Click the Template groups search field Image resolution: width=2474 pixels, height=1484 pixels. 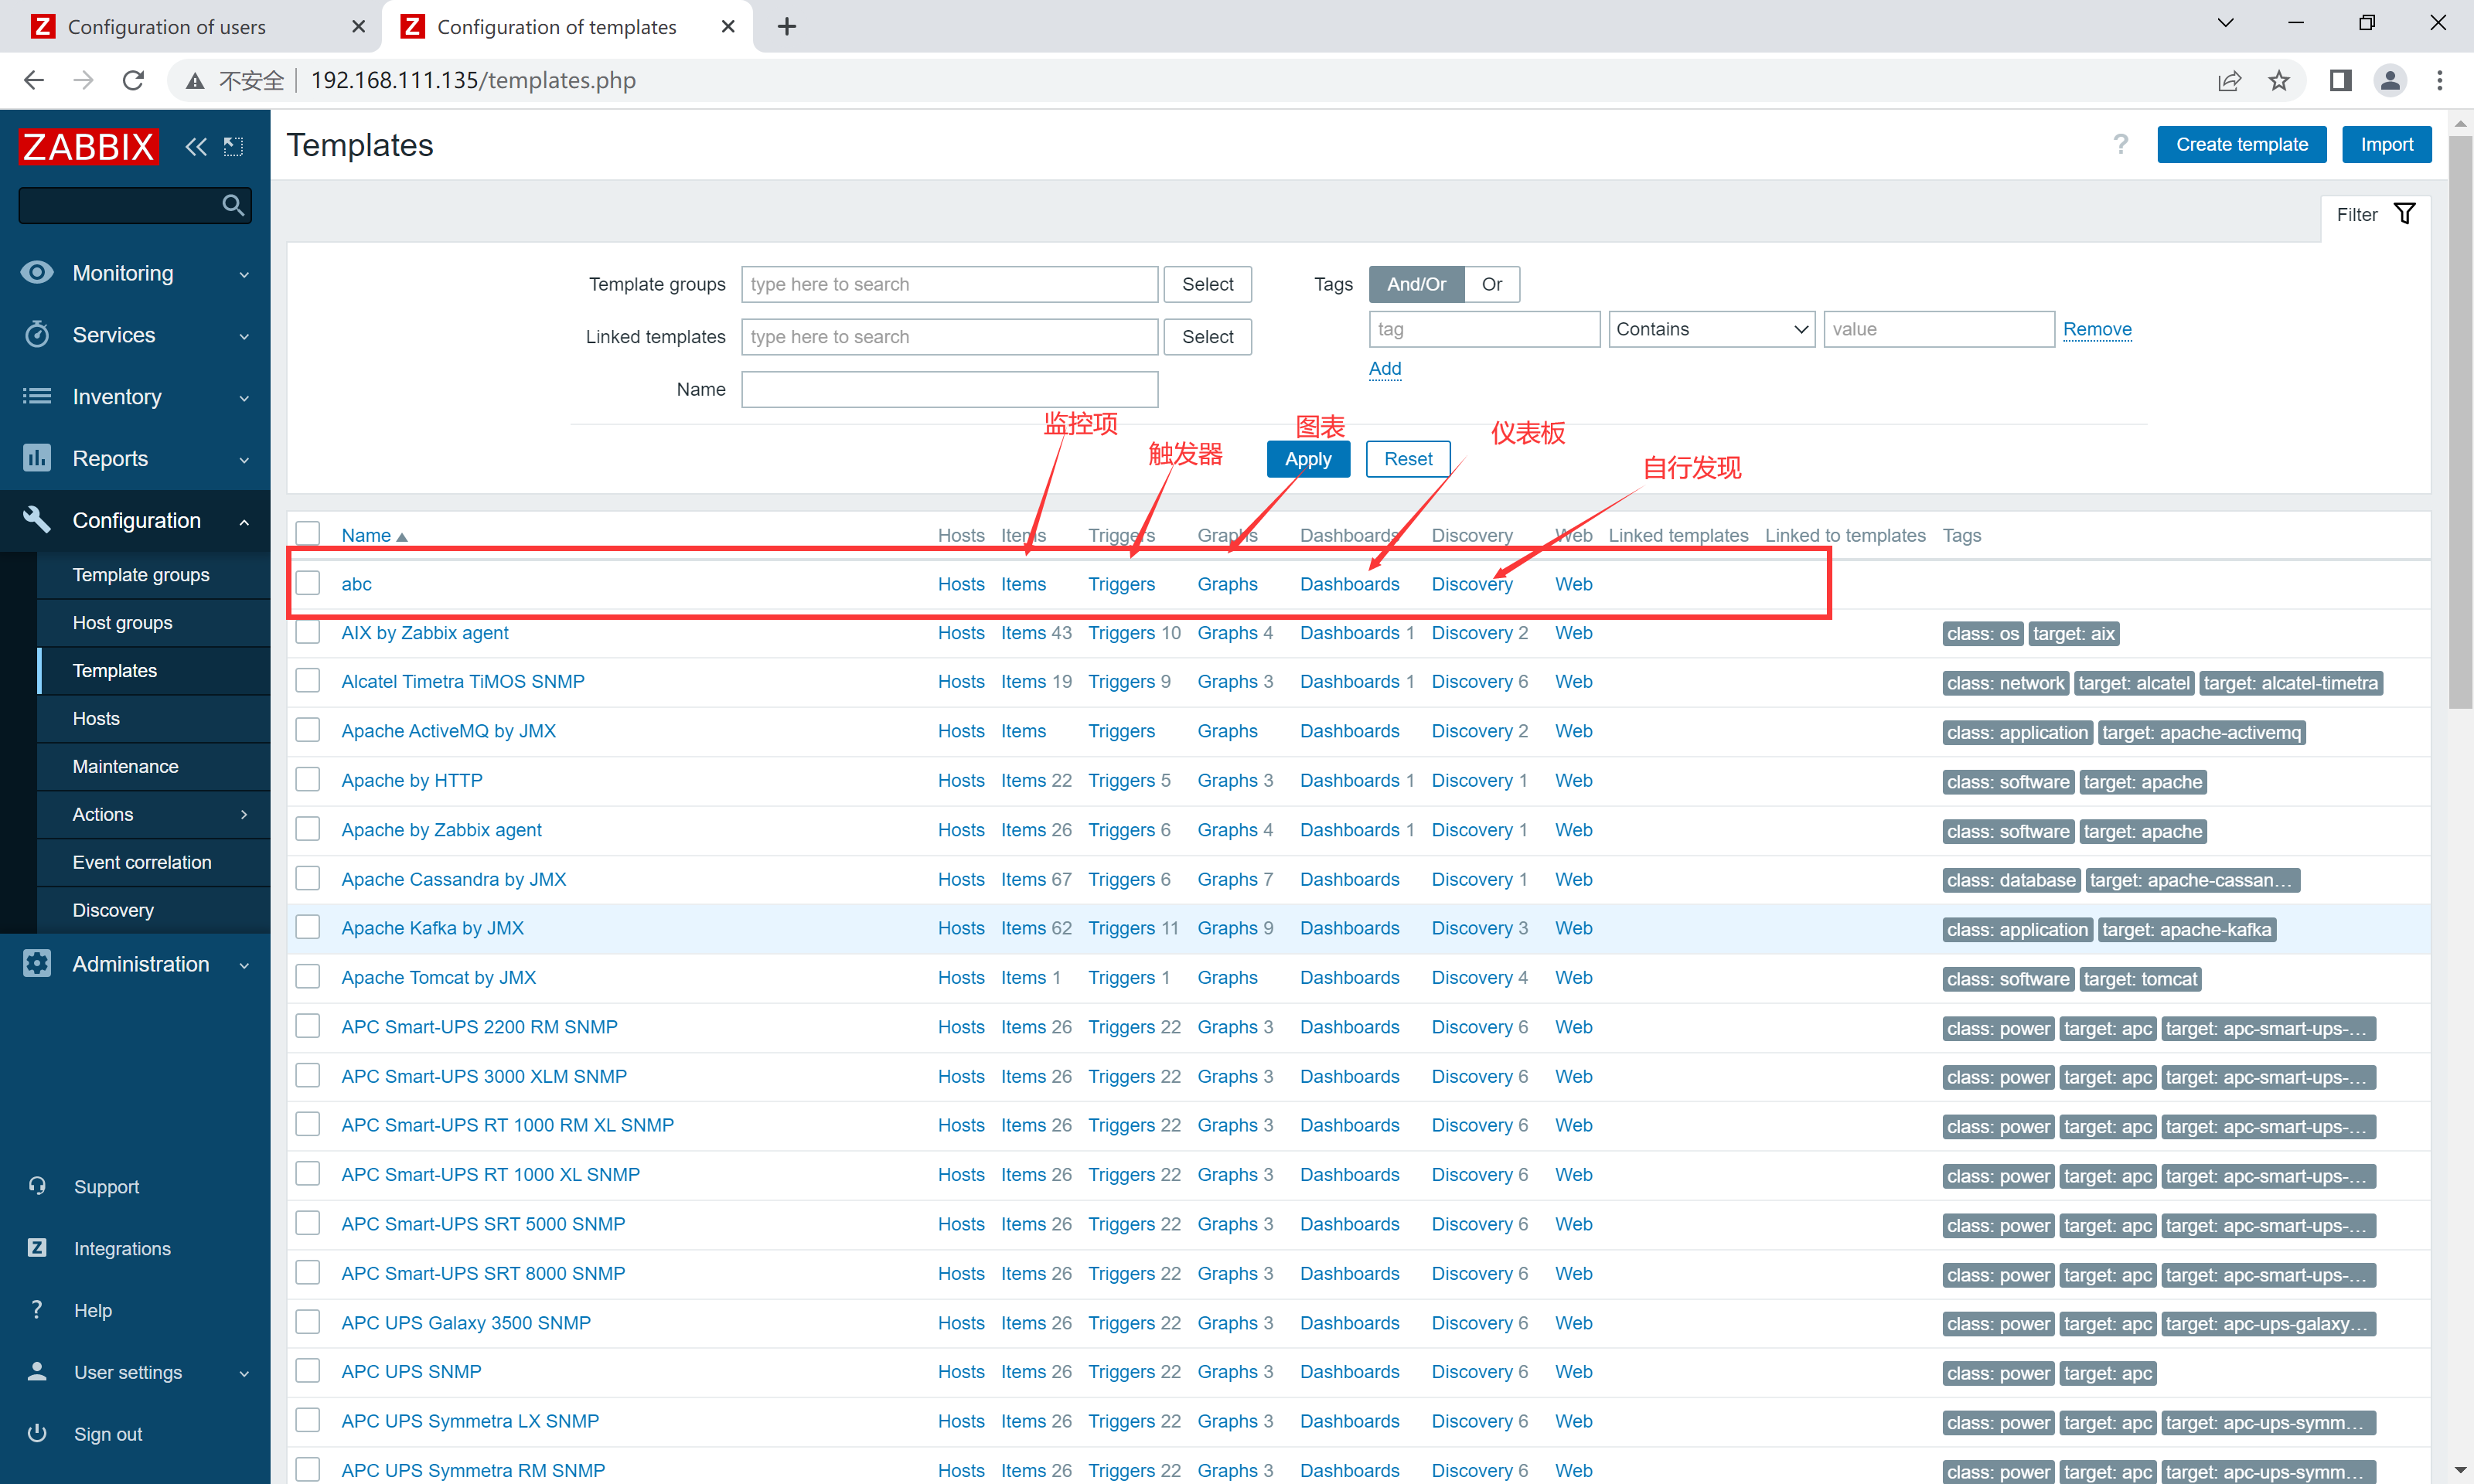(x=949, y=284)
